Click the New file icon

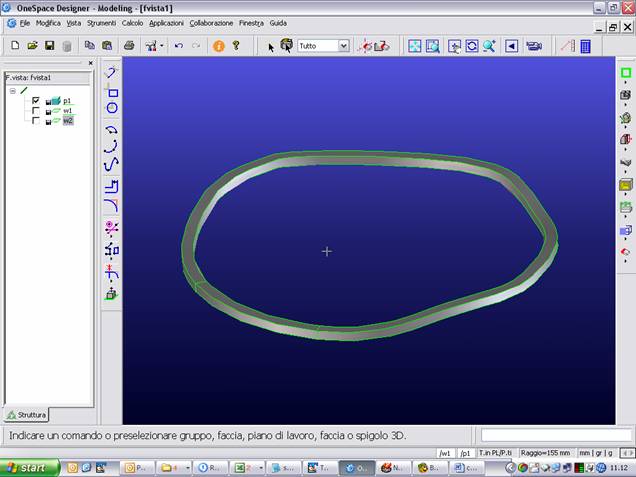tap(15, 45)
